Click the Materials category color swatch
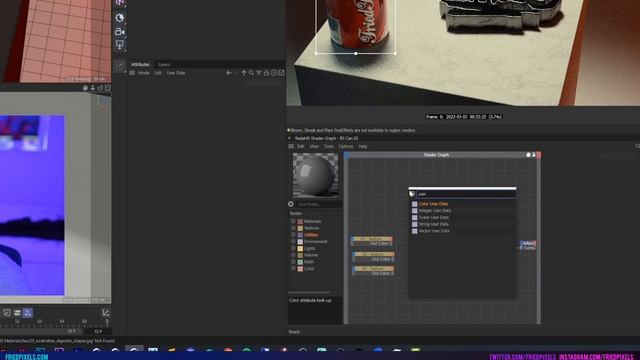Viewport: 640px width, 360px height. pos(300,221)
